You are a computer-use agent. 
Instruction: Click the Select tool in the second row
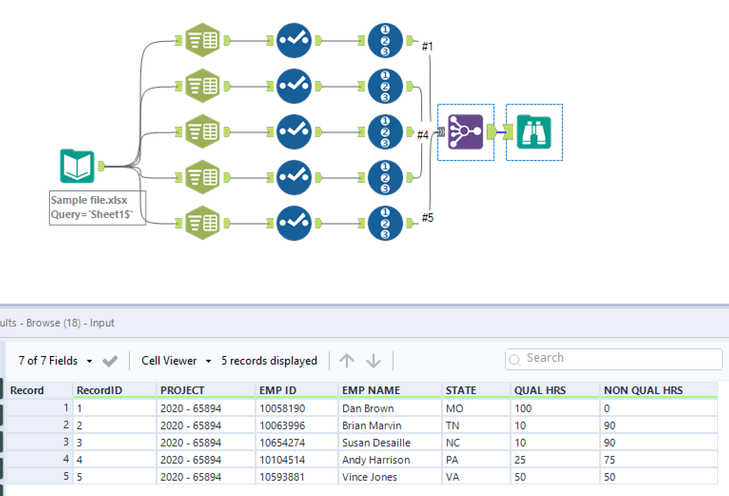click(x=294, y=86)
